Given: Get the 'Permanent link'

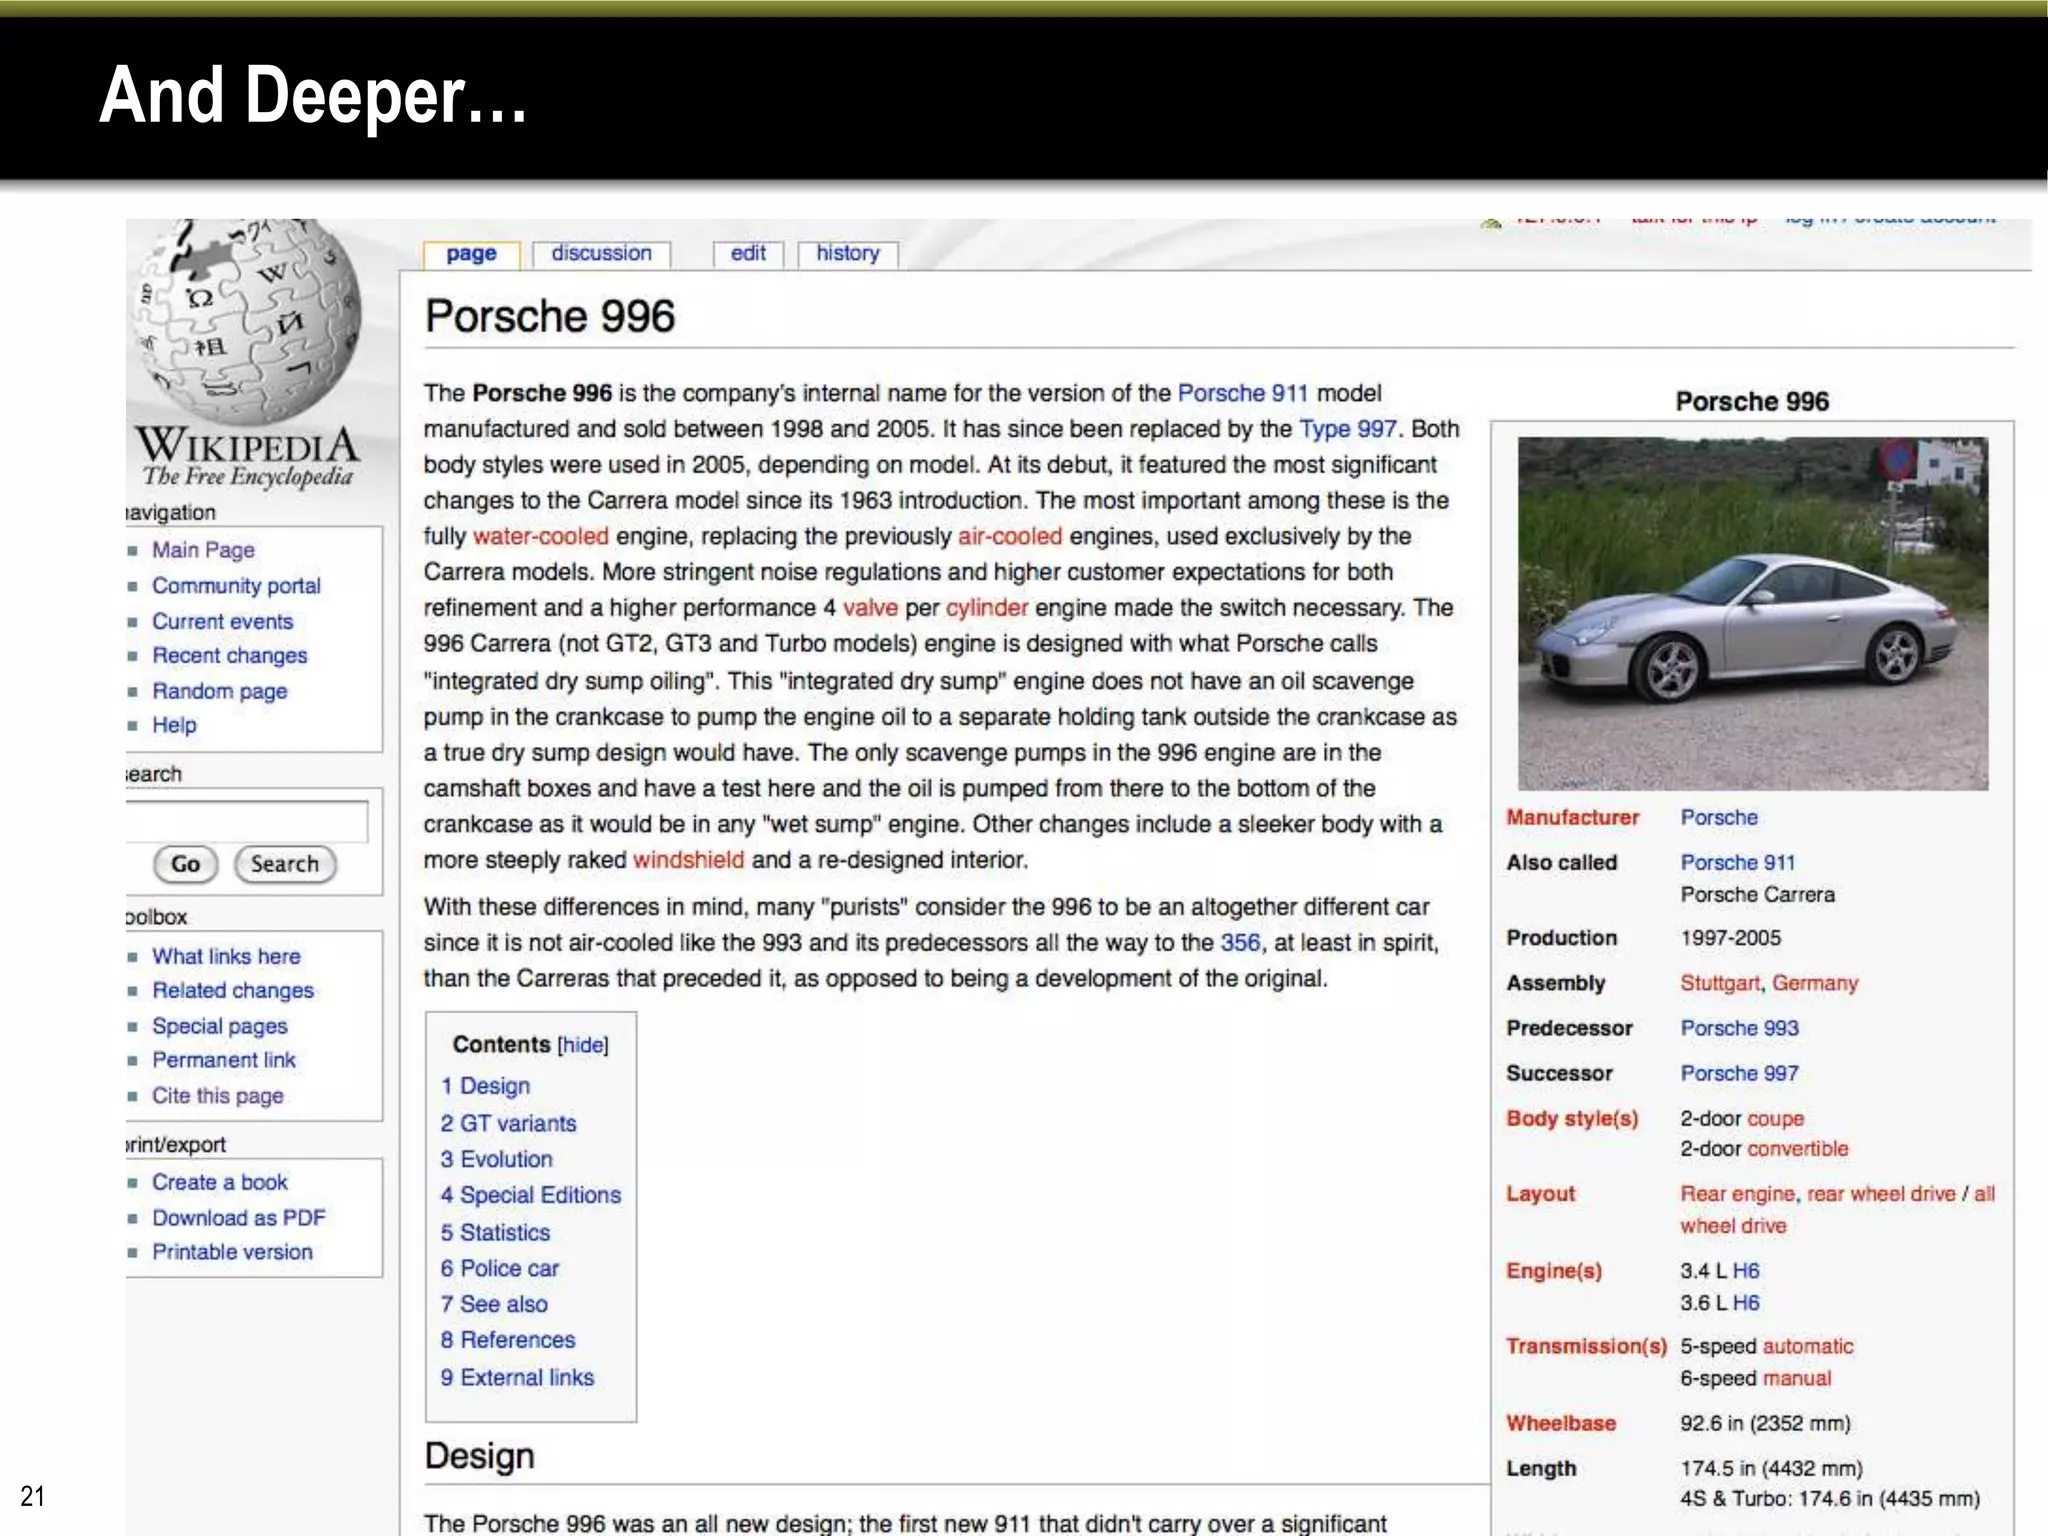Looking at the screenshot, I should click(x=224, y=1060).
